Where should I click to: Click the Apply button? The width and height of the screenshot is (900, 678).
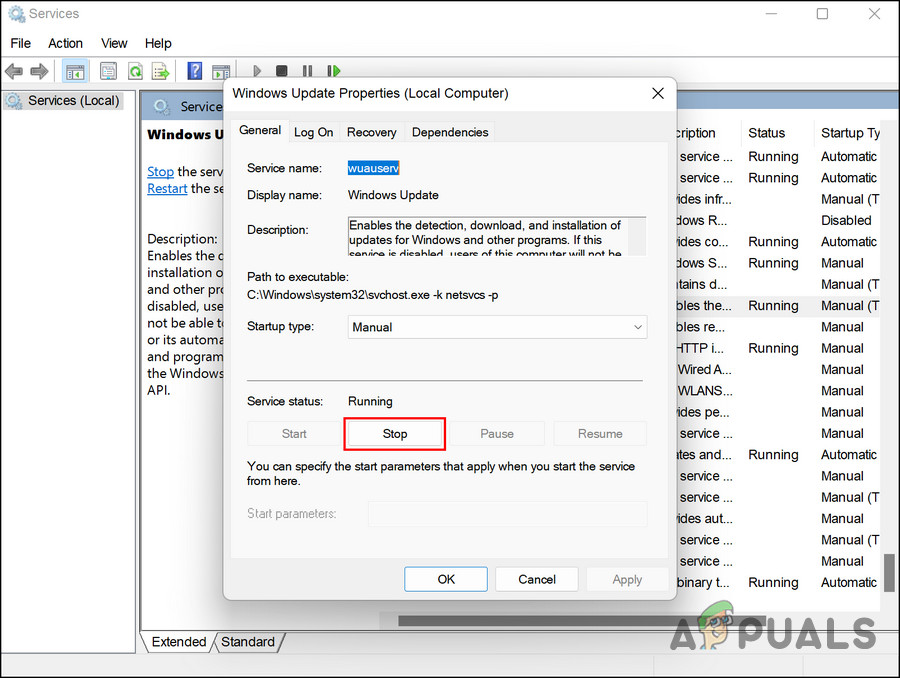[x=627, y=579]
